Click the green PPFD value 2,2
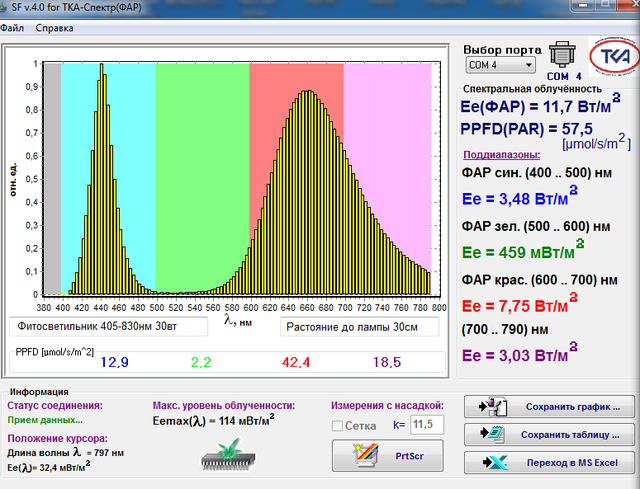Image resolution: width=640 pixels, height=489 pixels. (x=201, y=362)
